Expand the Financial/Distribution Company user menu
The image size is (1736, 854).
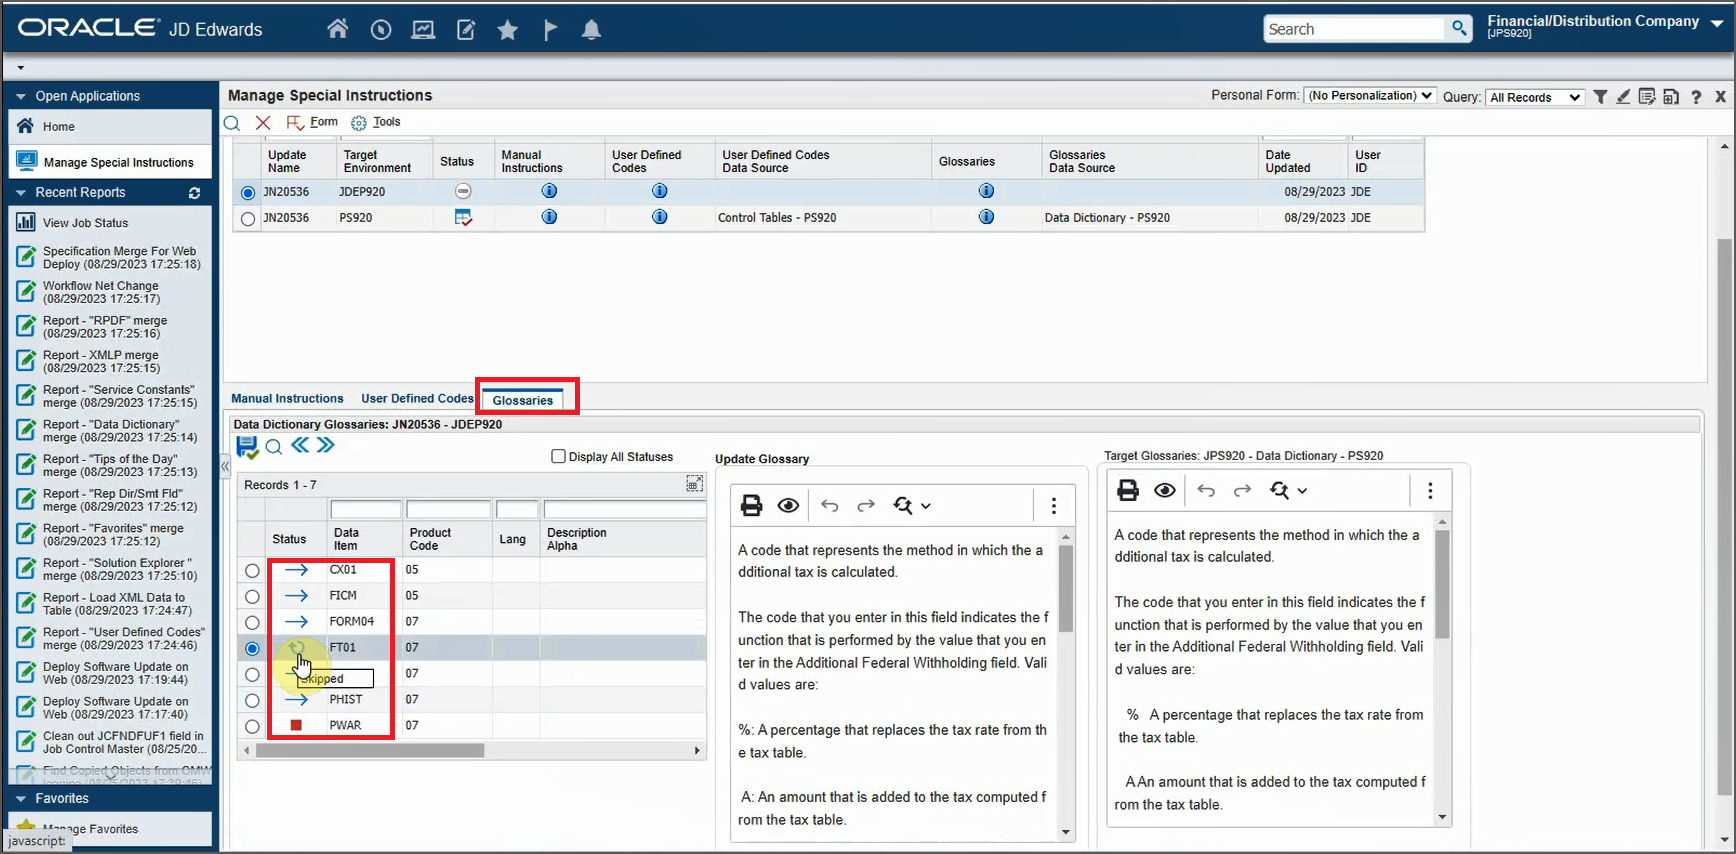coord(1717,23)
